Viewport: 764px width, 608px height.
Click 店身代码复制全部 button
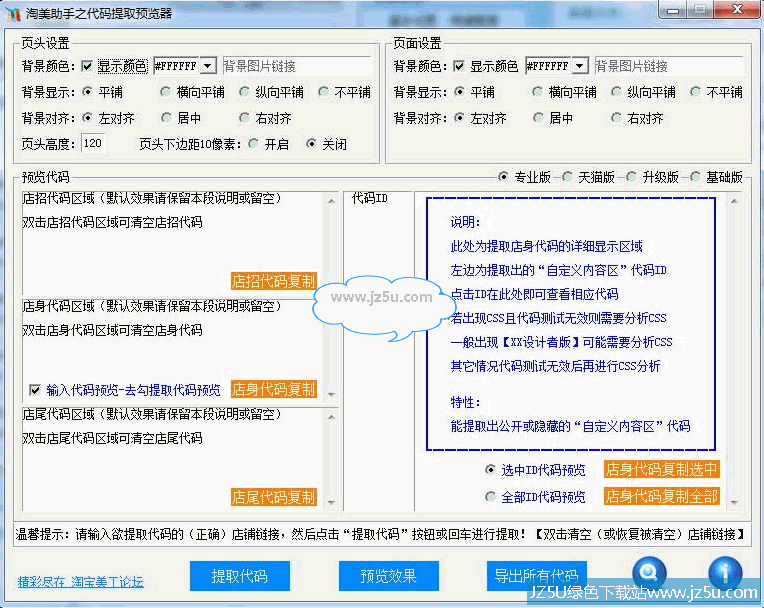click(662, 496)
